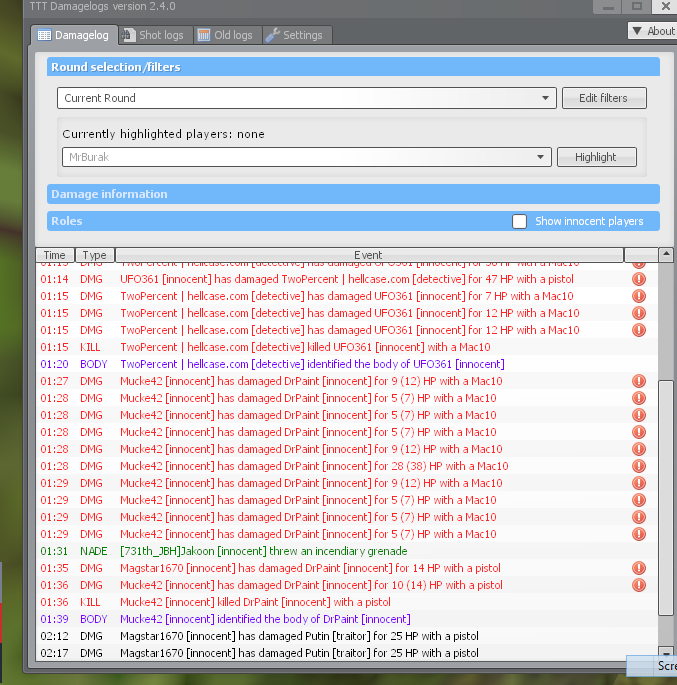677x685 pixels.
Task: Open the MrBurak player dropdown
Action: 304,157
